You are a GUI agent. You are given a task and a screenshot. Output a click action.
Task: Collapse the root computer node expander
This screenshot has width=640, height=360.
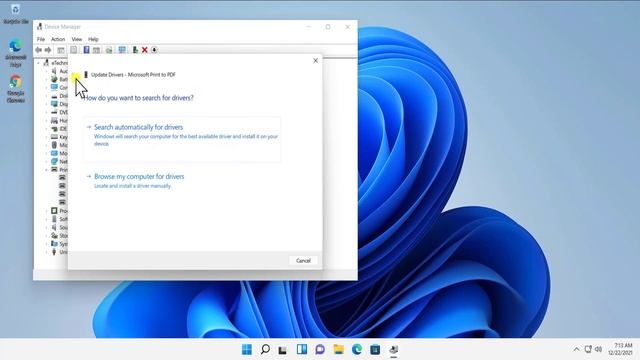tap(39, 63)
